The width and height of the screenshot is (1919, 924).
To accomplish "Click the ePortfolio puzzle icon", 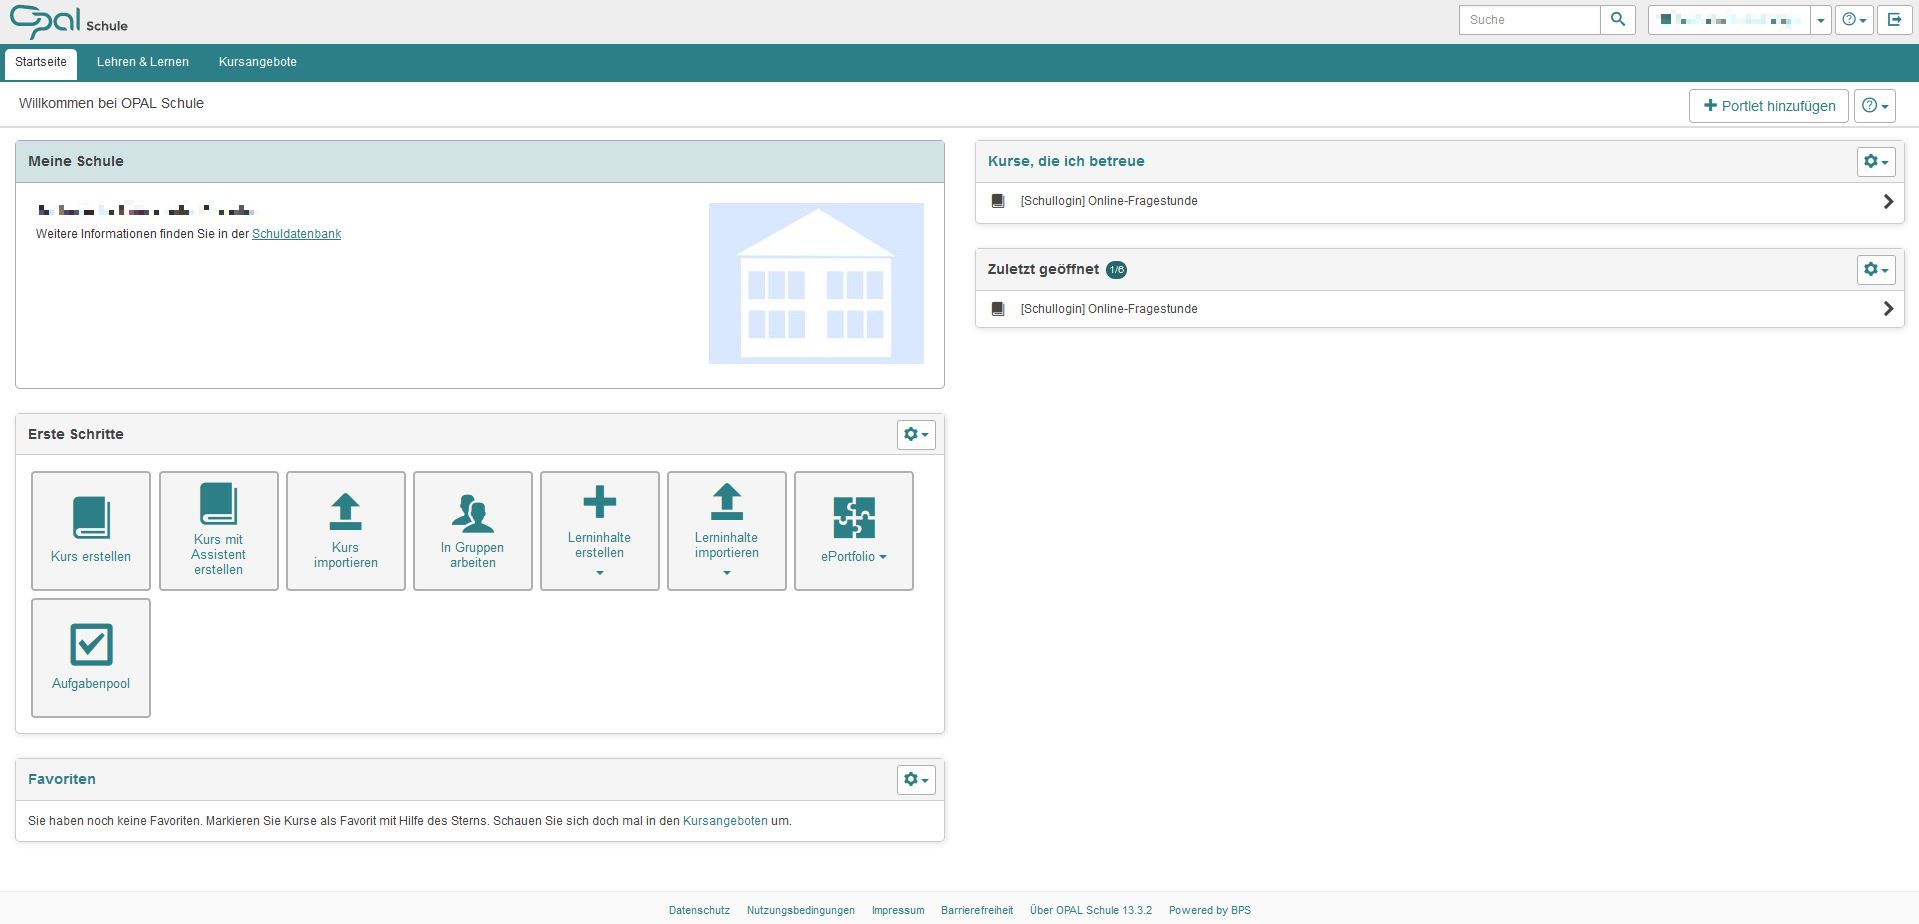I will (x=854, y=517).
